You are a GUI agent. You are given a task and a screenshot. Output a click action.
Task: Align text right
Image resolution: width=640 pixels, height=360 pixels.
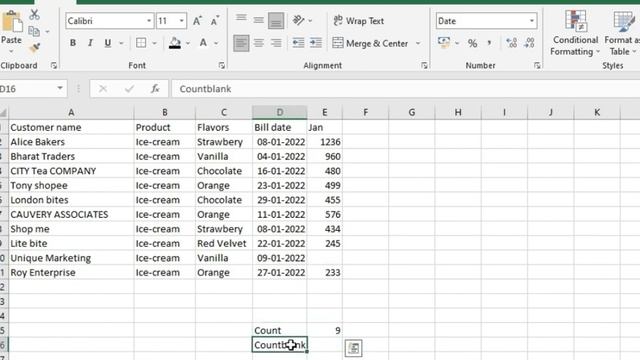(x=276, y=43)
